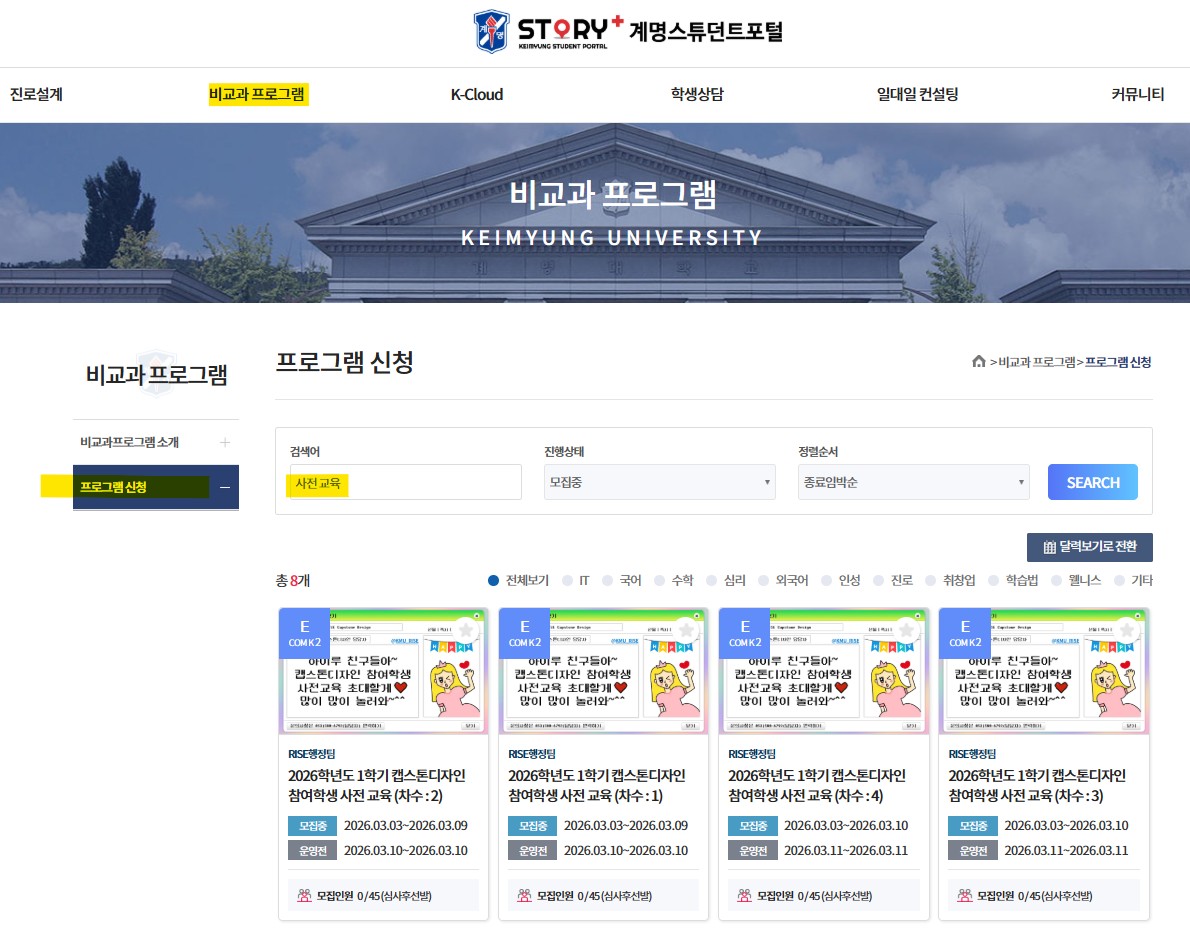The width and height of the screenshot is (1190, 931).
Task: Favorite the 차수:2 program with star icon
Action: coord(465,630)
